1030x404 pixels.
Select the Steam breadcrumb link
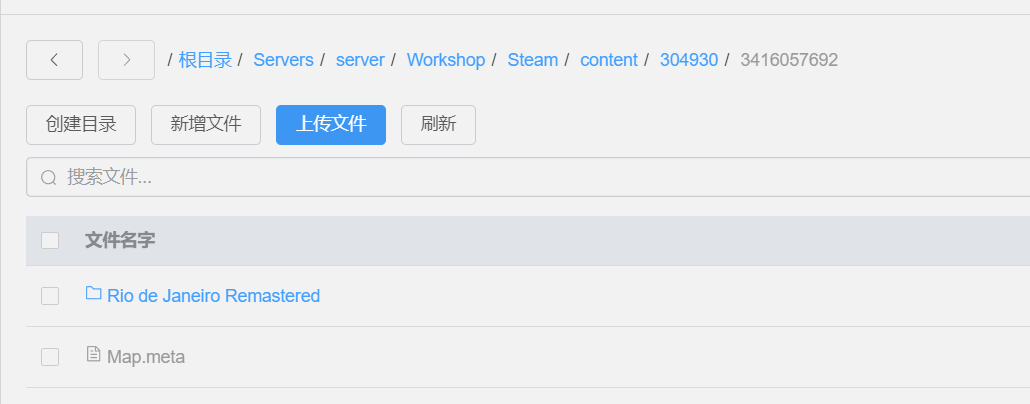tap(532, 60)
